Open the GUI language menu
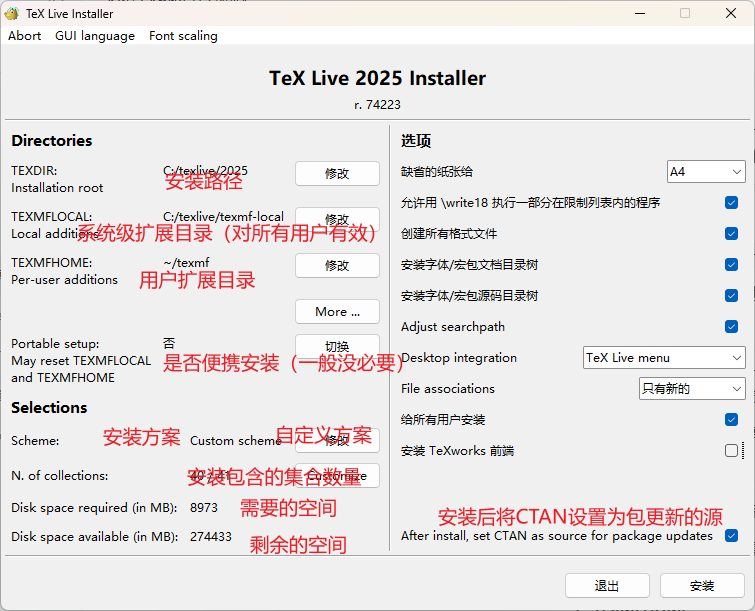This screenshot has height=611, width=755. [x=95, y=36]
